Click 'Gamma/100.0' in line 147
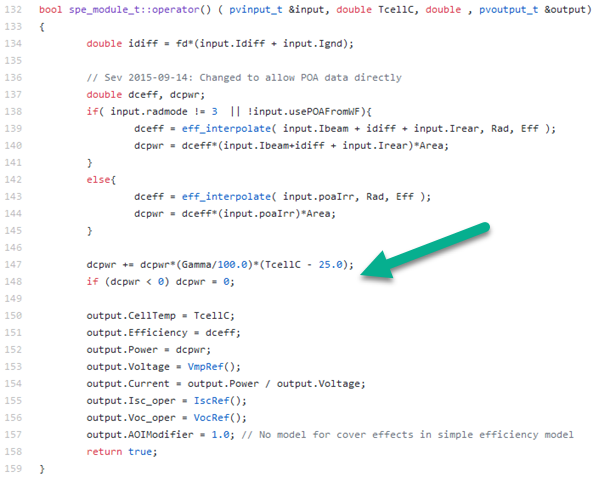 (214, 264)
